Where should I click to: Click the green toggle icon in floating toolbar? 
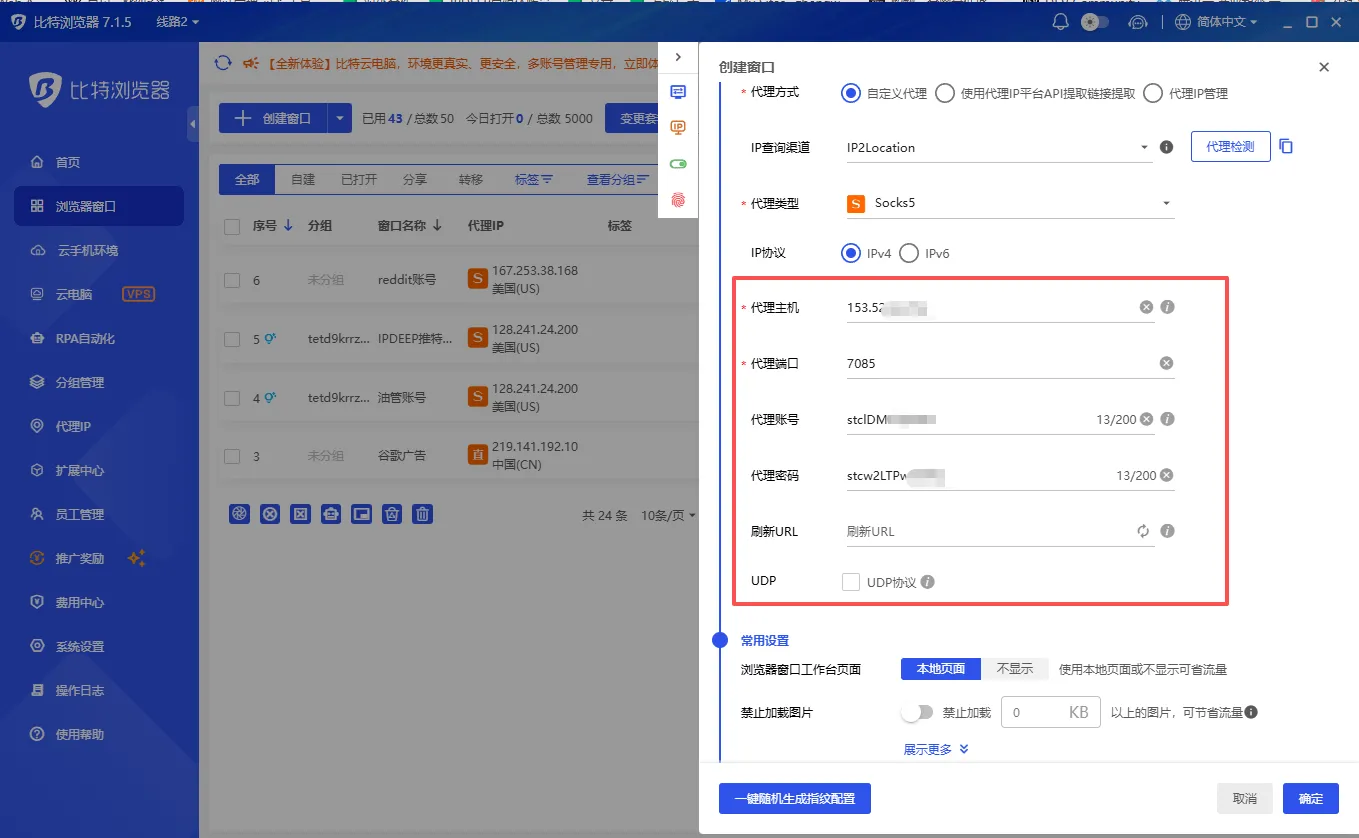(x=678, y=163)
